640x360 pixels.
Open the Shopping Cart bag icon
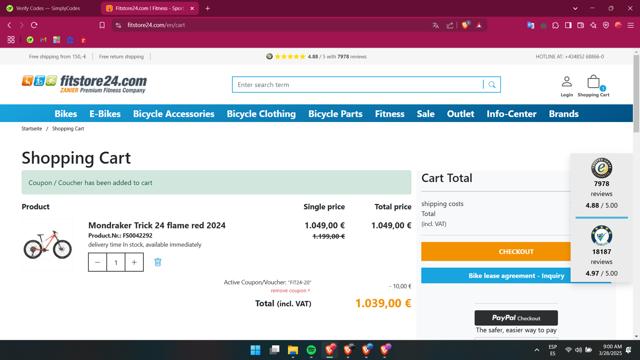pos(593,86)
